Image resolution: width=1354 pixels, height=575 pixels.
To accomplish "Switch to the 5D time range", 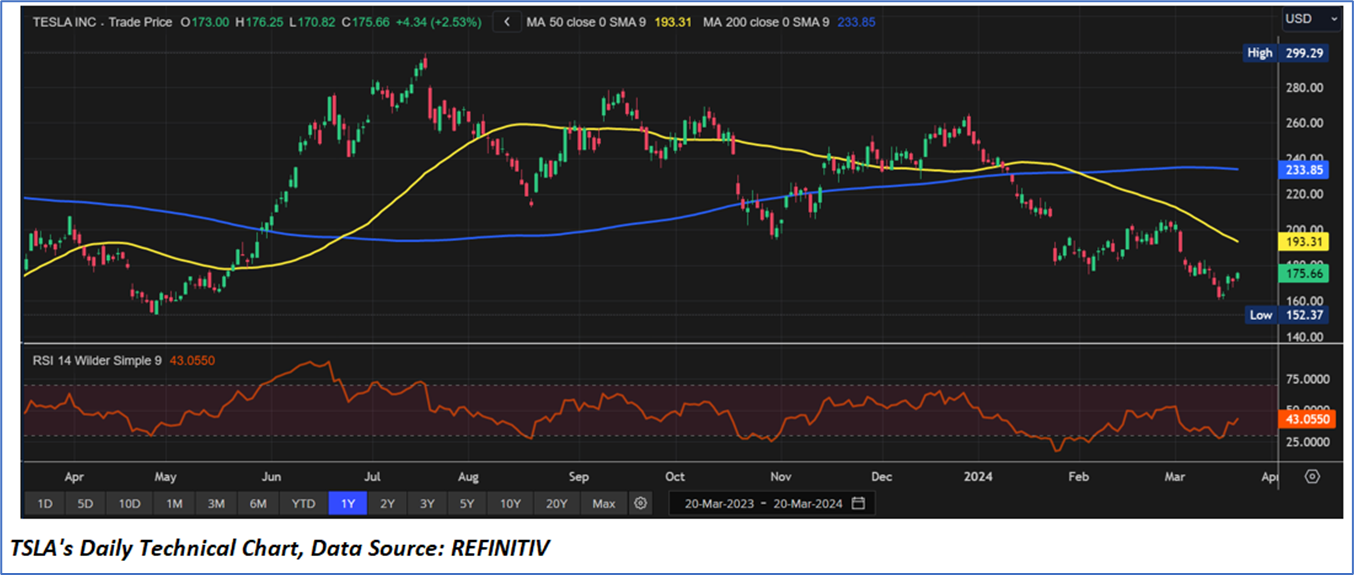I will coord(86,503).
